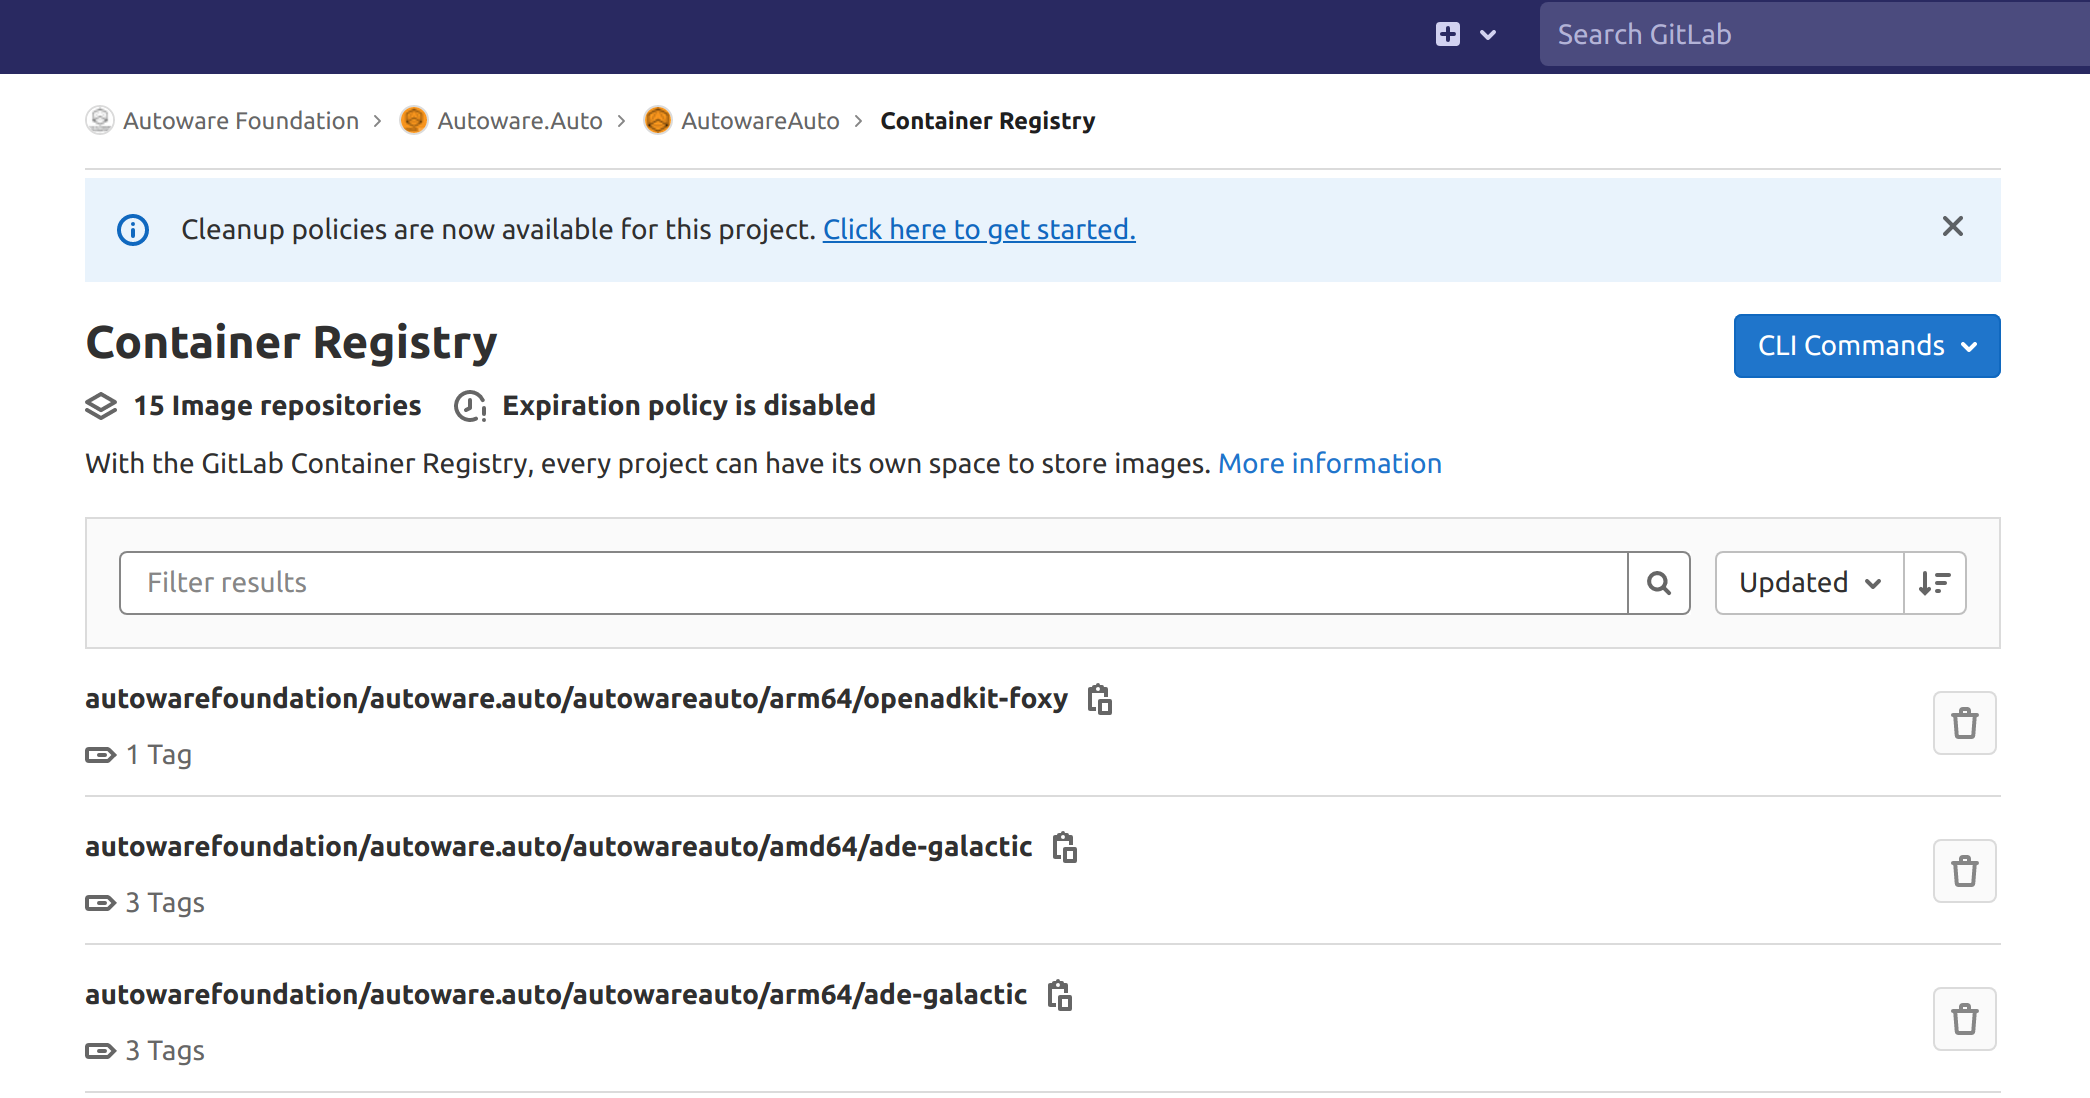
Task: Copy arm64/openadkit-foxy image path
Action: pyautogui.click(x=1100, y=699)
